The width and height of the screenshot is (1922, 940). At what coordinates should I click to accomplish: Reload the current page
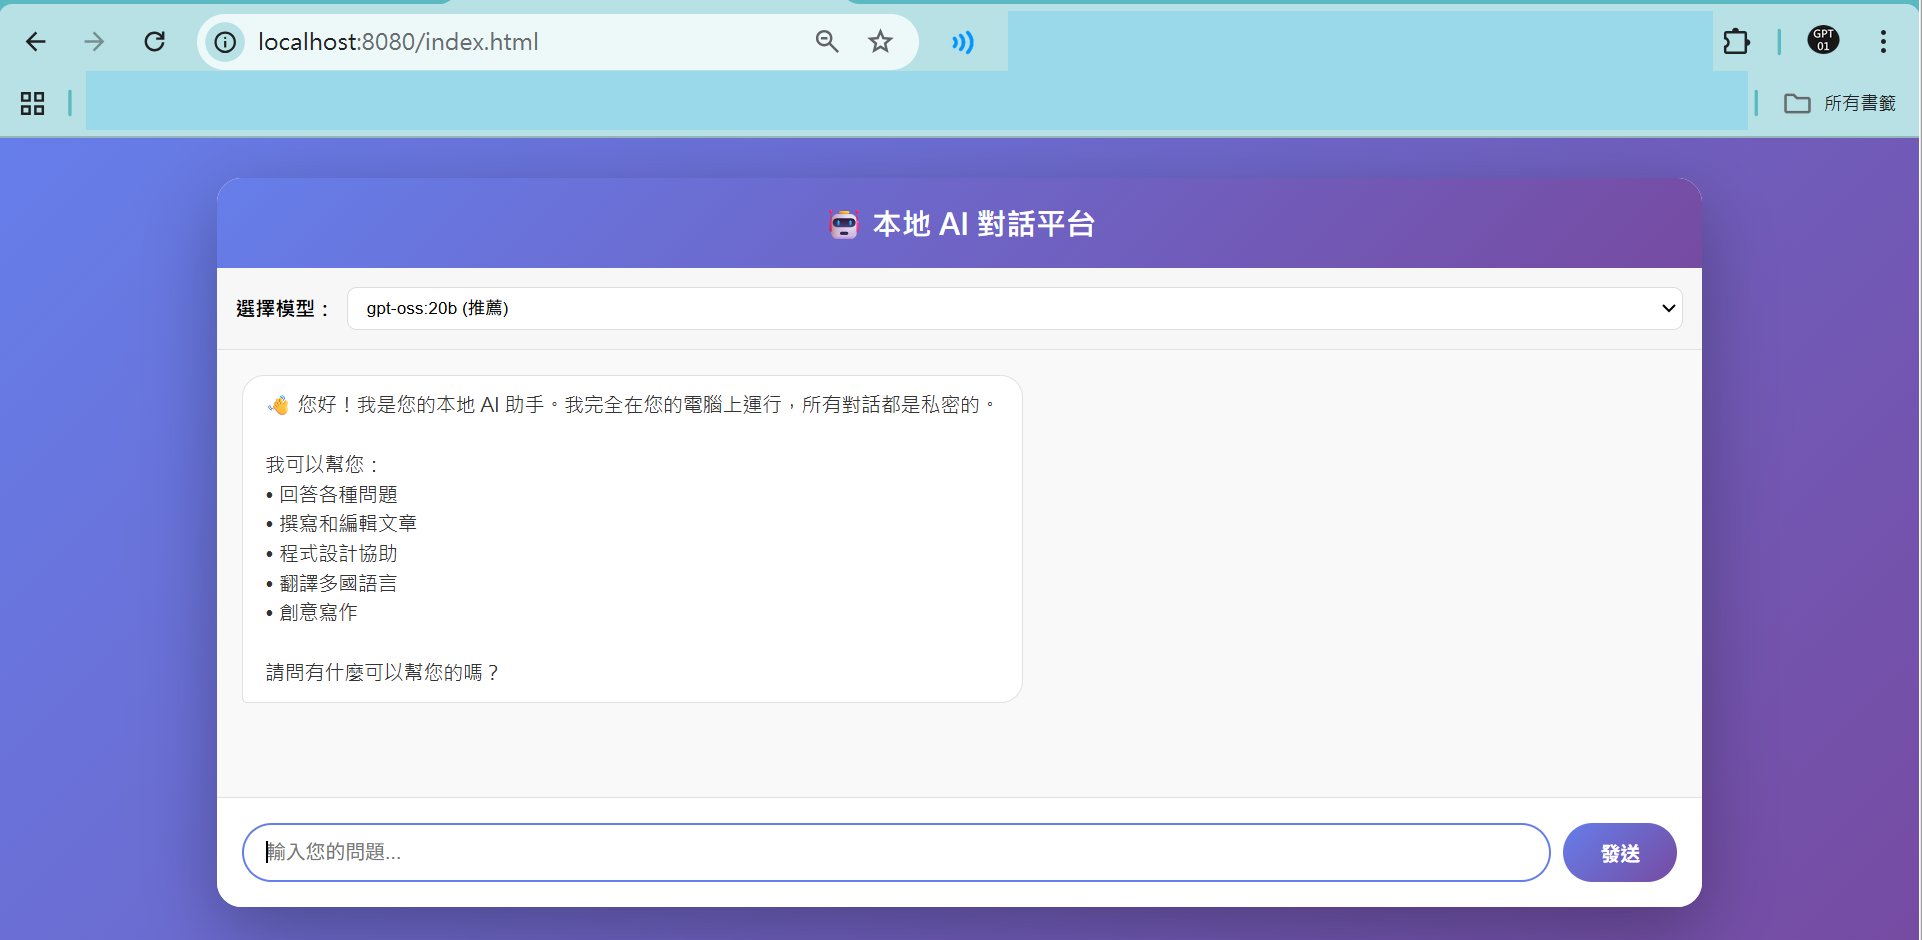154,42
